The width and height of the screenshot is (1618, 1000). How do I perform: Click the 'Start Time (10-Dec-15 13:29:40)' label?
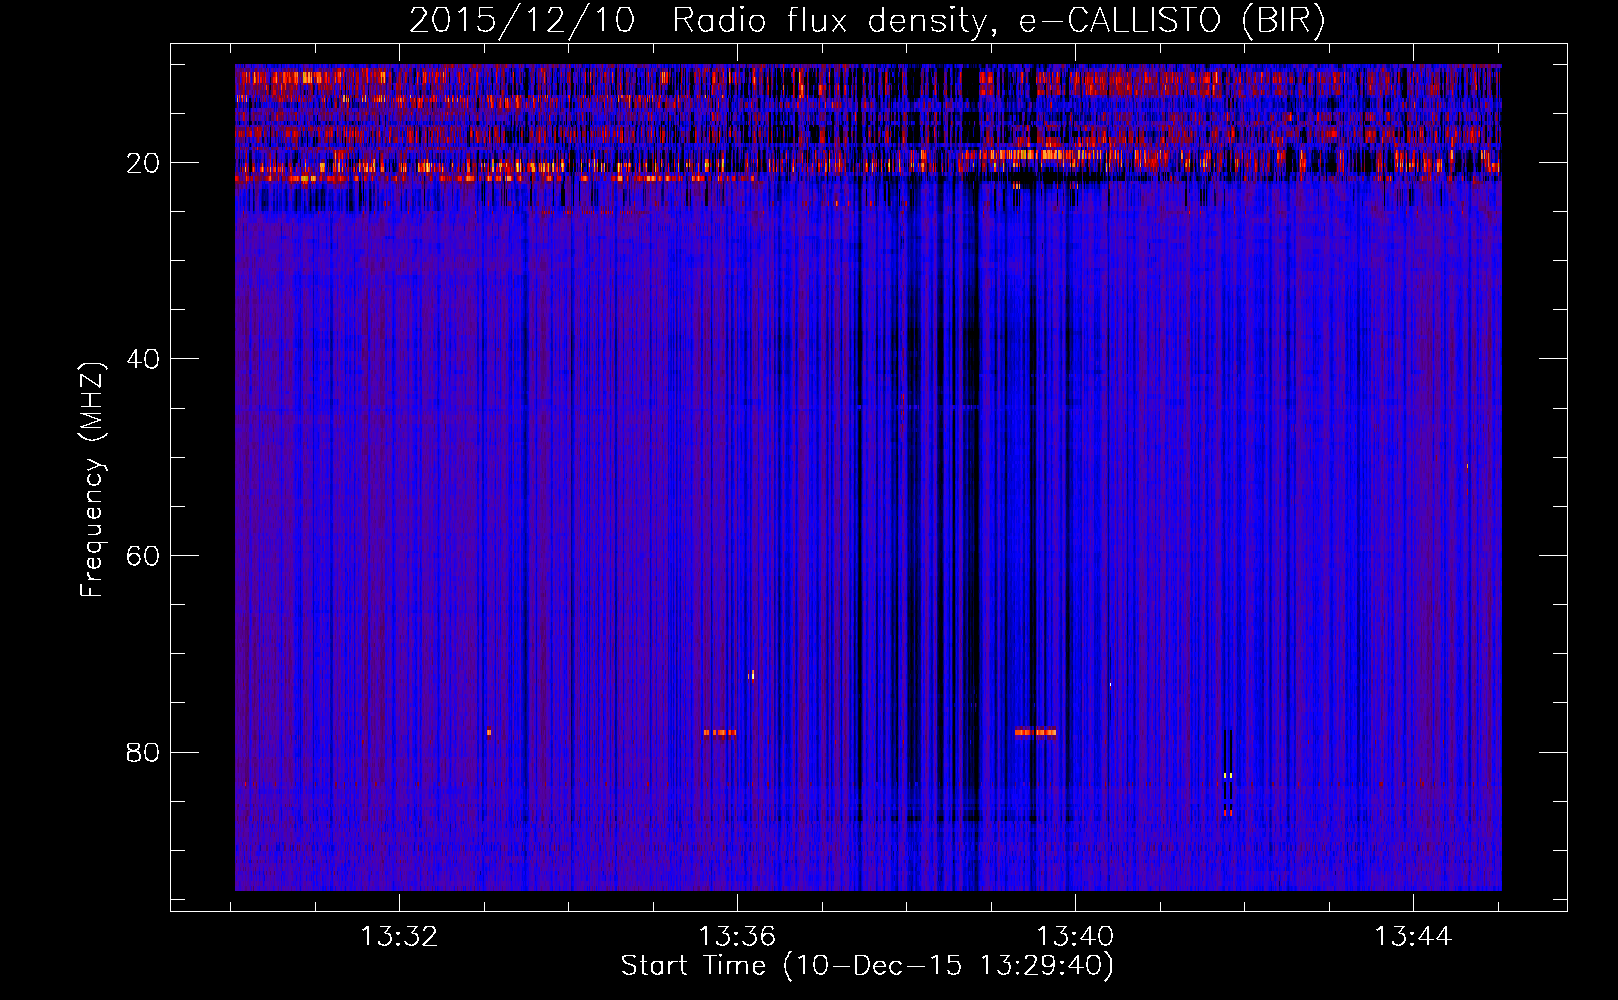pos(867,965)
